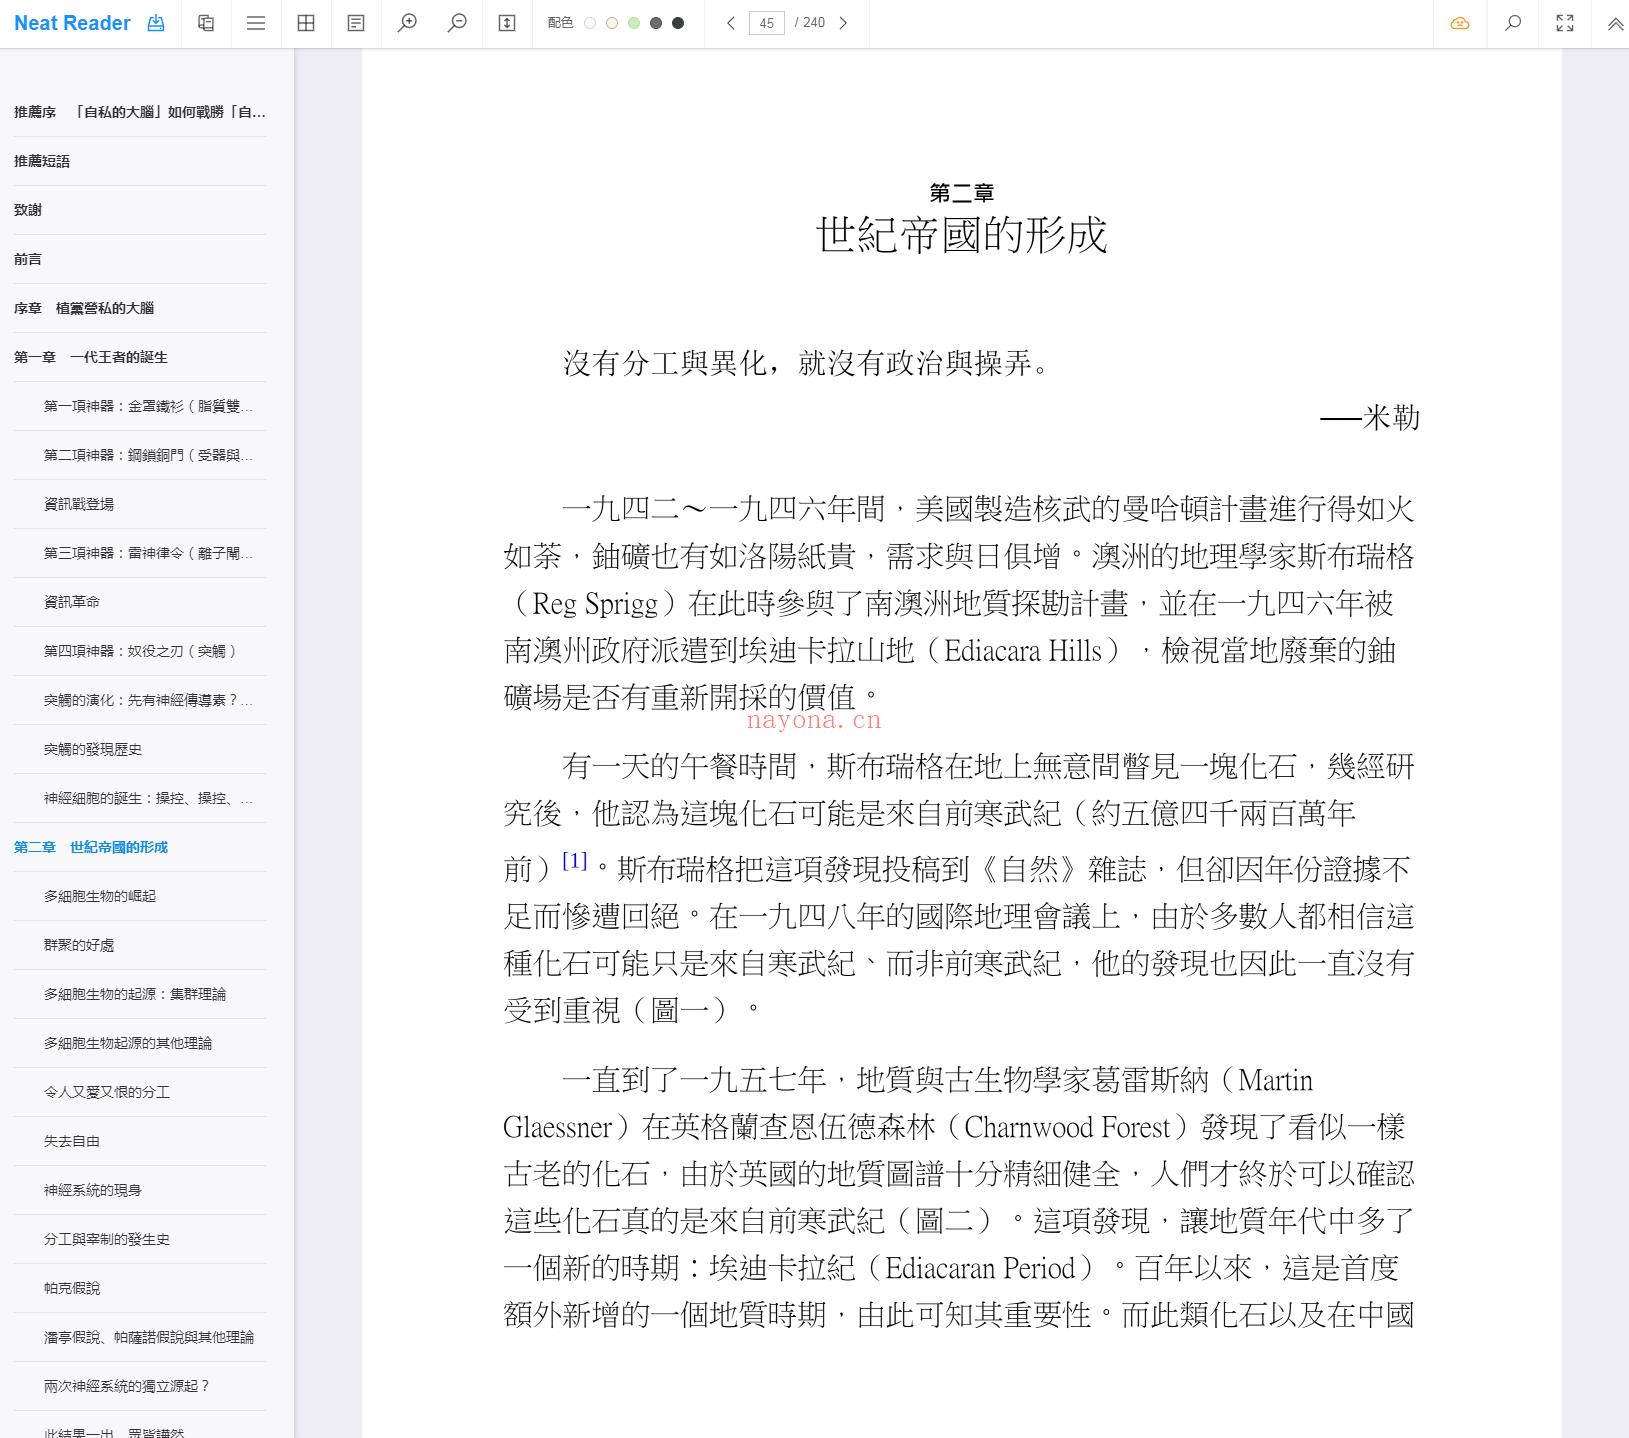1629x1438 pixels.
Task: Open 前言 in the contents
Action: pyautogui.click(x=140, y=259)
